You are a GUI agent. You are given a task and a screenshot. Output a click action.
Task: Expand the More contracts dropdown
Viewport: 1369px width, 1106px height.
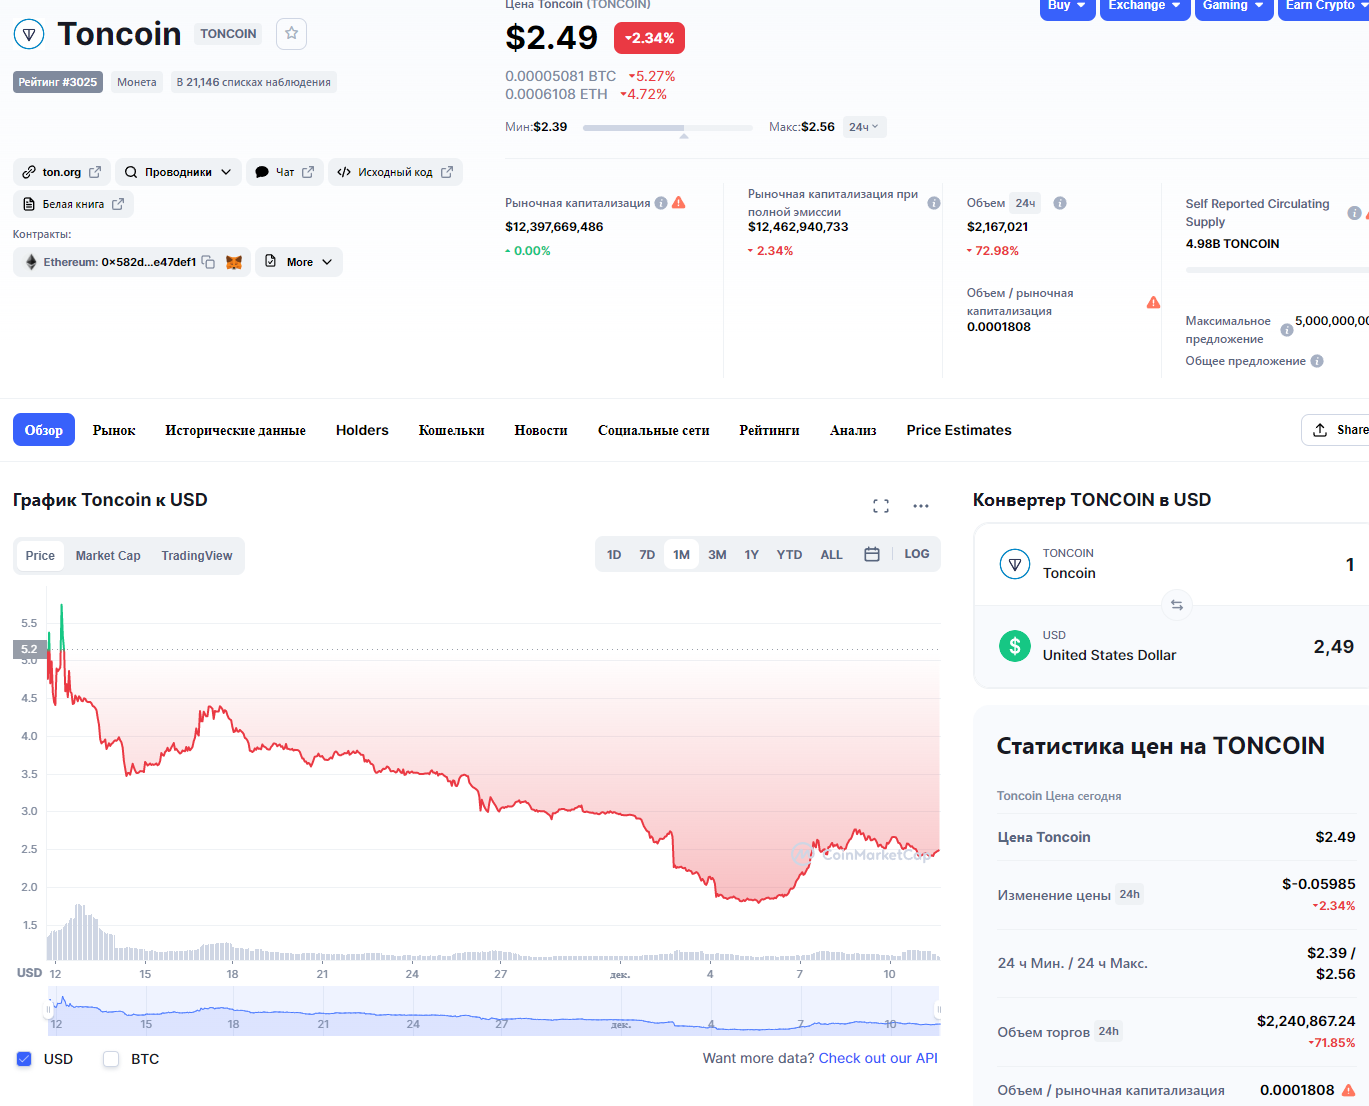[x=299, y=262]
